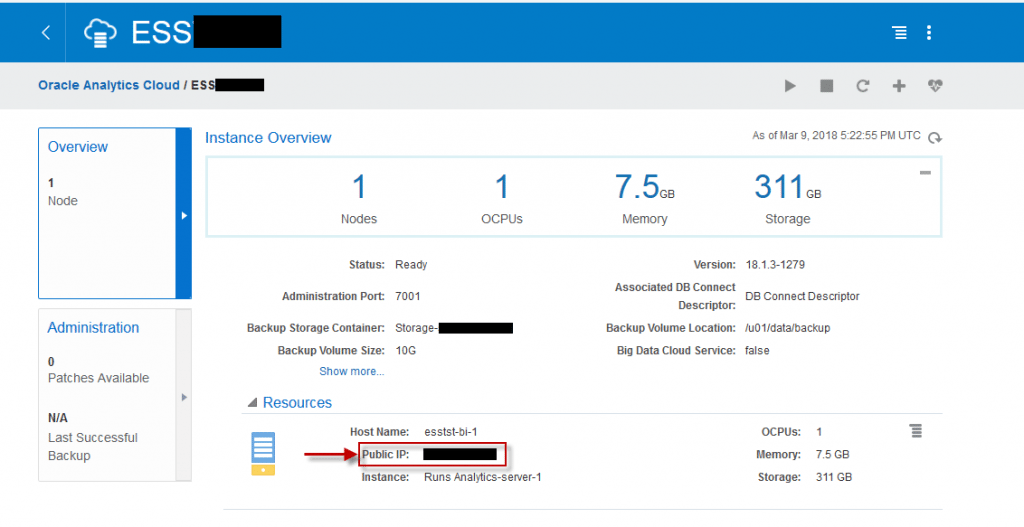Start the service with the play icon
The width and height of the screenshot is (1024, 527).
point(790,86)
